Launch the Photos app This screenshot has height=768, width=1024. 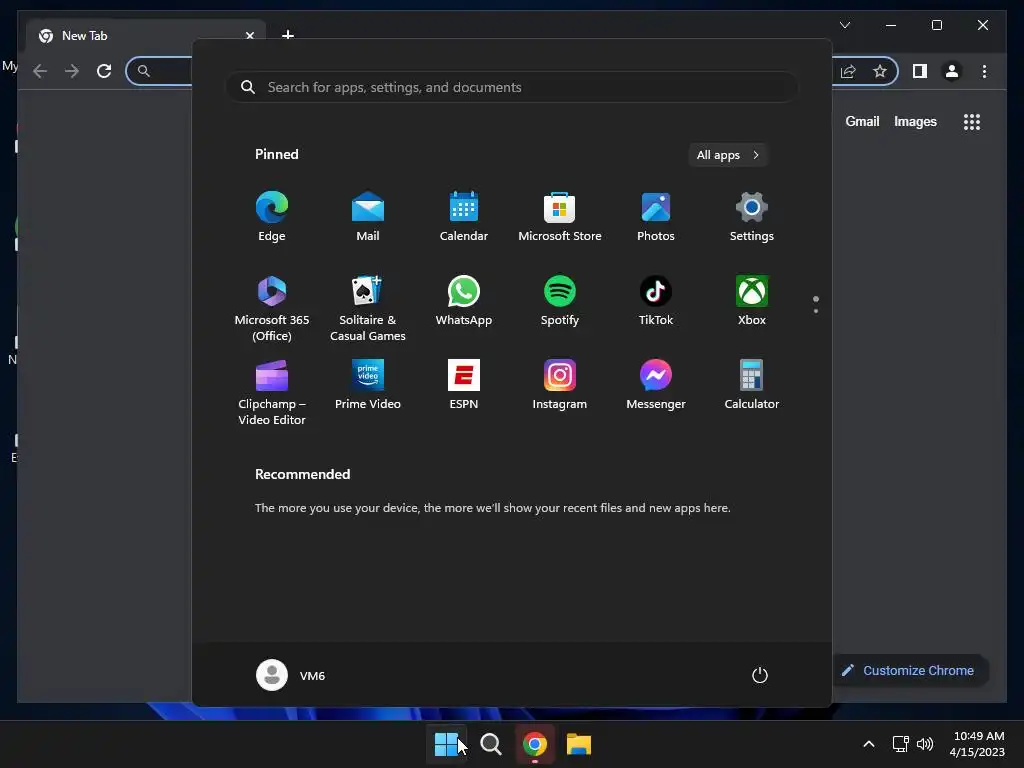point(656,216)
